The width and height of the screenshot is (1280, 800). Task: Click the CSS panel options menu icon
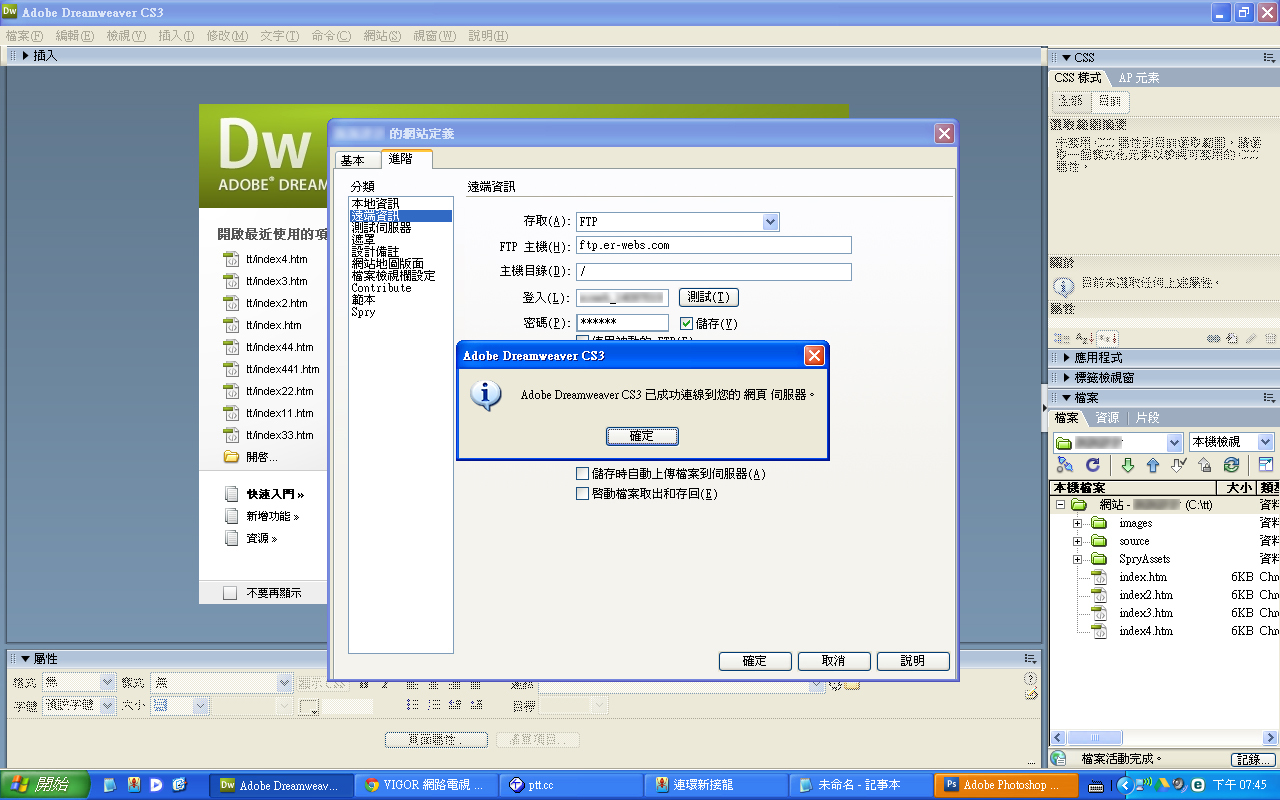(x=1268, y=58)
